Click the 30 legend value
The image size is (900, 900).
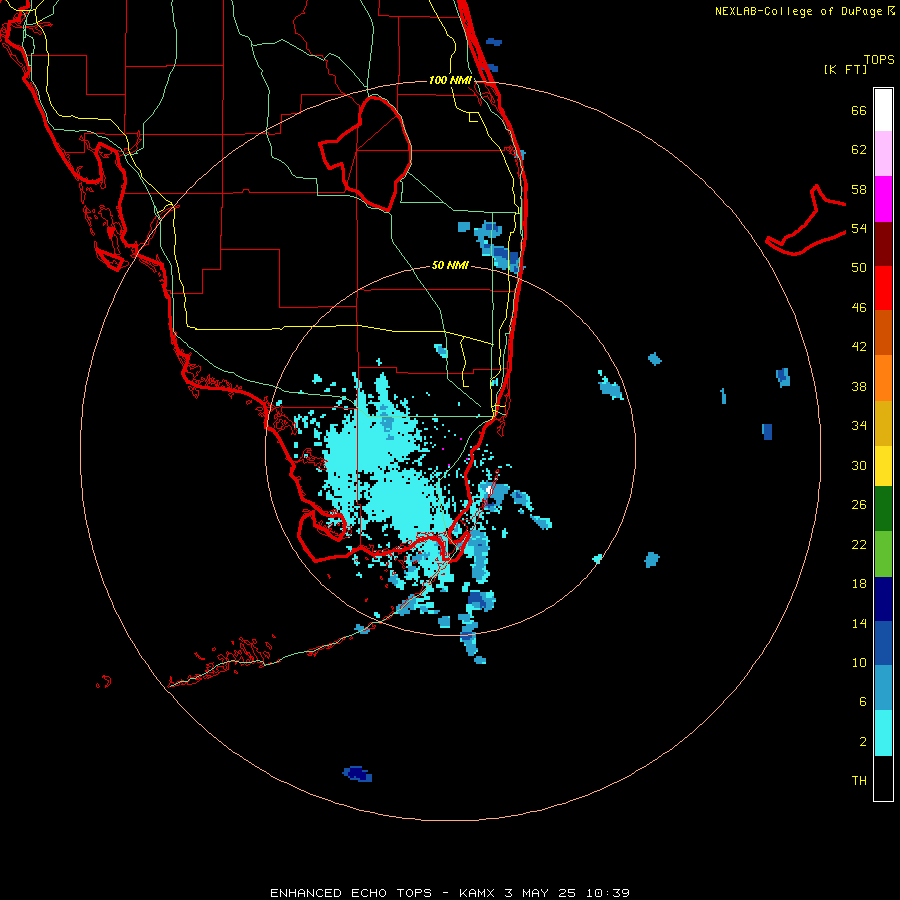859,465
